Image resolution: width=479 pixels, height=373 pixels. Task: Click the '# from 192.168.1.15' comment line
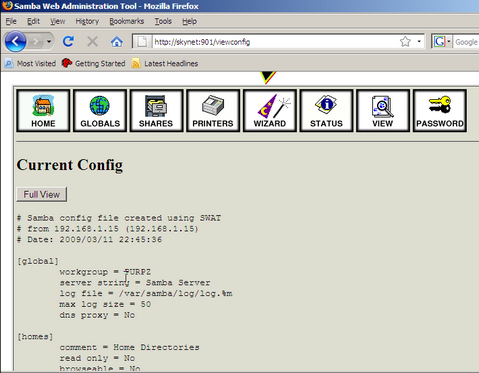108,229
